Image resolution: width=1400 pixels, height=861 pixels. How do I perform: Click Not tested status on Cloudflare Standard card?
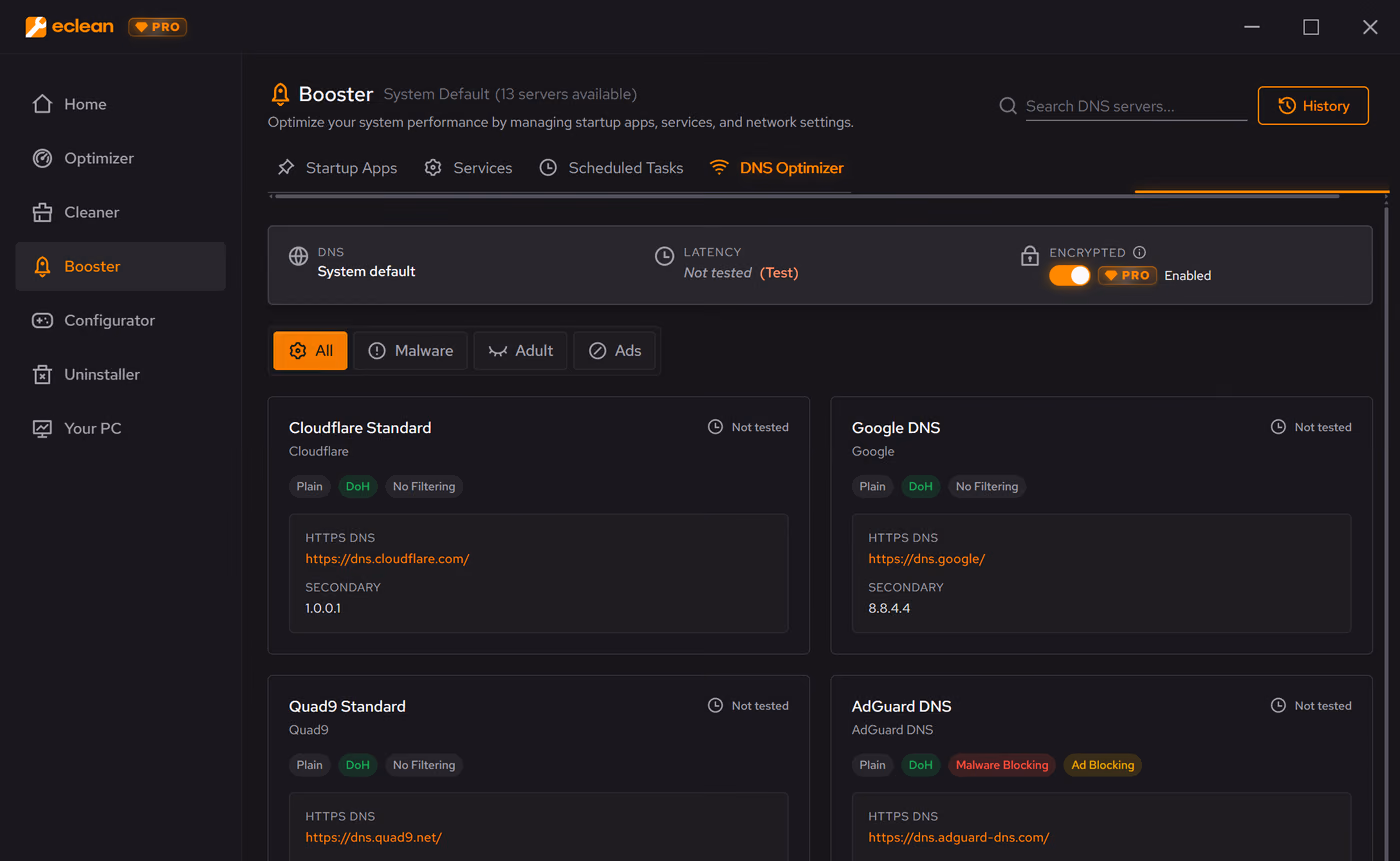click(760, 427)
